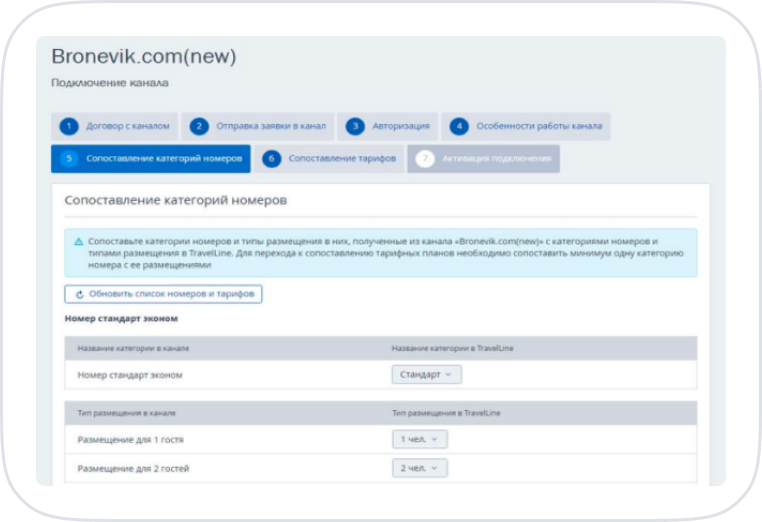Open the 2 чел. placement dropdown

420,468
